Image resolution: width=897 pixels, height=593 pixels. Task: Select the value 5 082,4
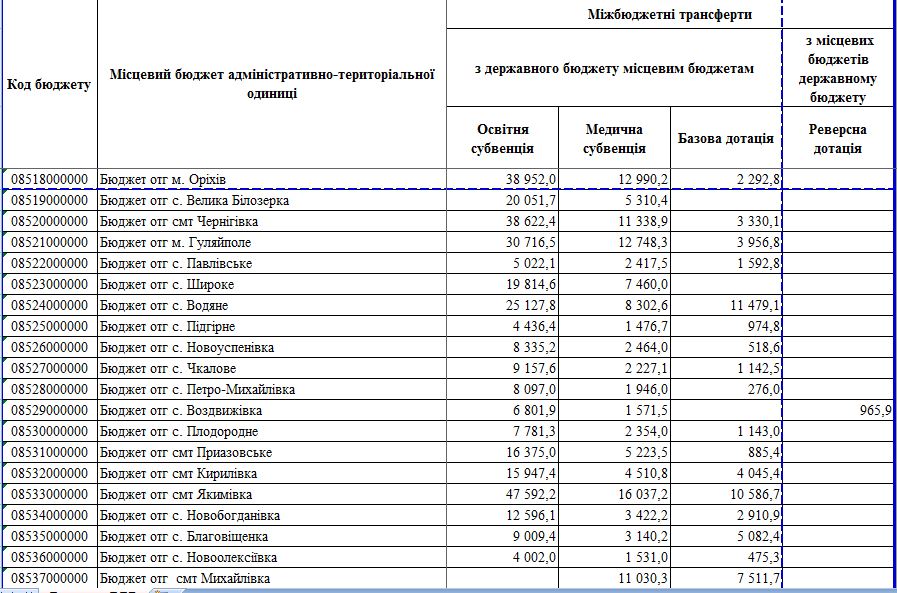(726, 536)
